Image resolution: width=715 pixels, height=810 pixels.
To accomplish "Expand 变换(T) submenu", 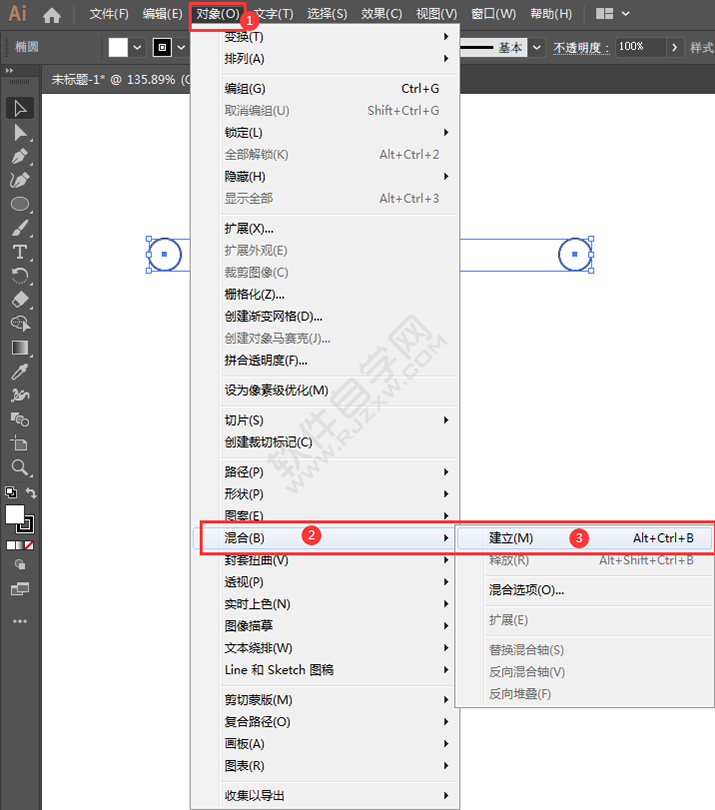I will [339, 37].
